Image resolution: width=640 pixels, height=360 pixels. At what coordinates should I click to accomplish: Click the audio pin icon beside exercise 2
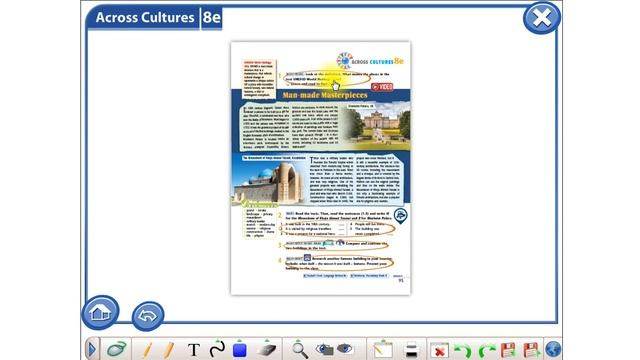400,216
